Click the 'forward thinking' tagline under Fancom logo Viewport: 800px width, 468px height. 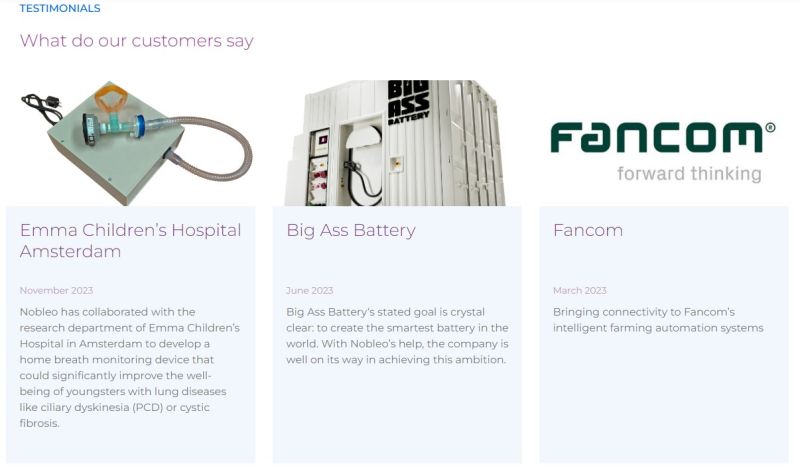689,173
